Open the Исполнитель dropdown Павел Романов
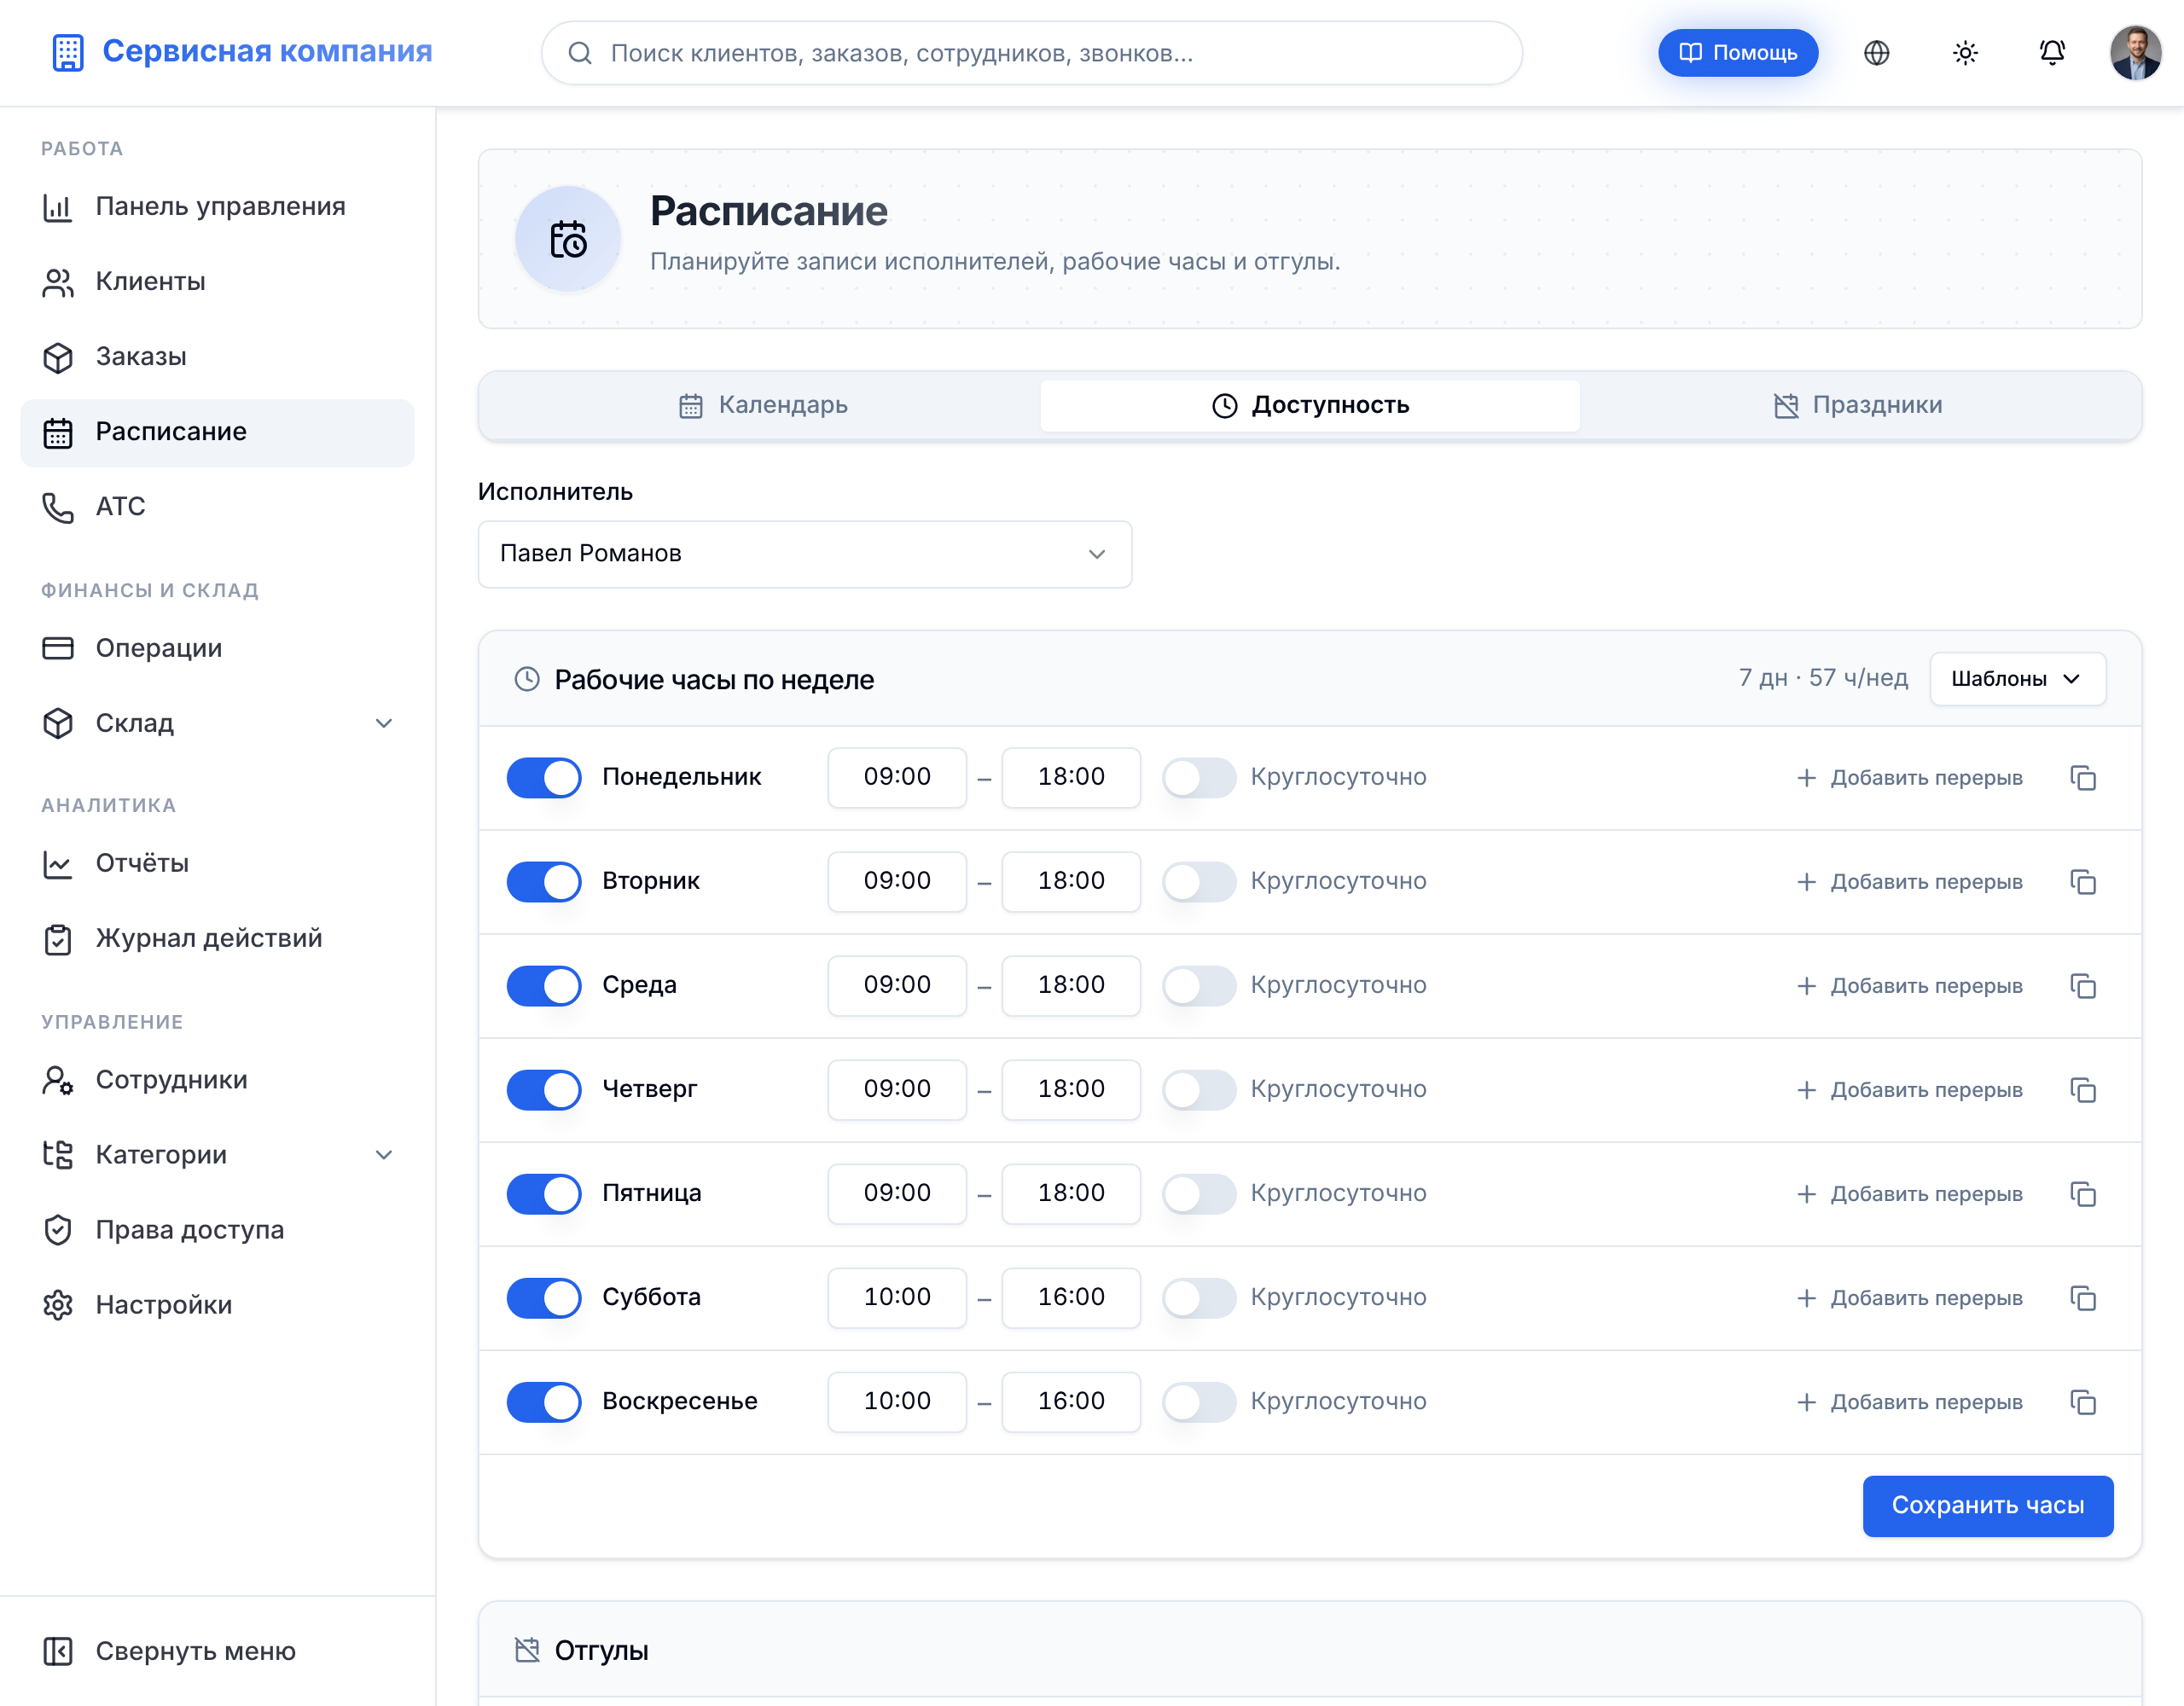Screen dimensions: 2184x1706 (805, 554)
